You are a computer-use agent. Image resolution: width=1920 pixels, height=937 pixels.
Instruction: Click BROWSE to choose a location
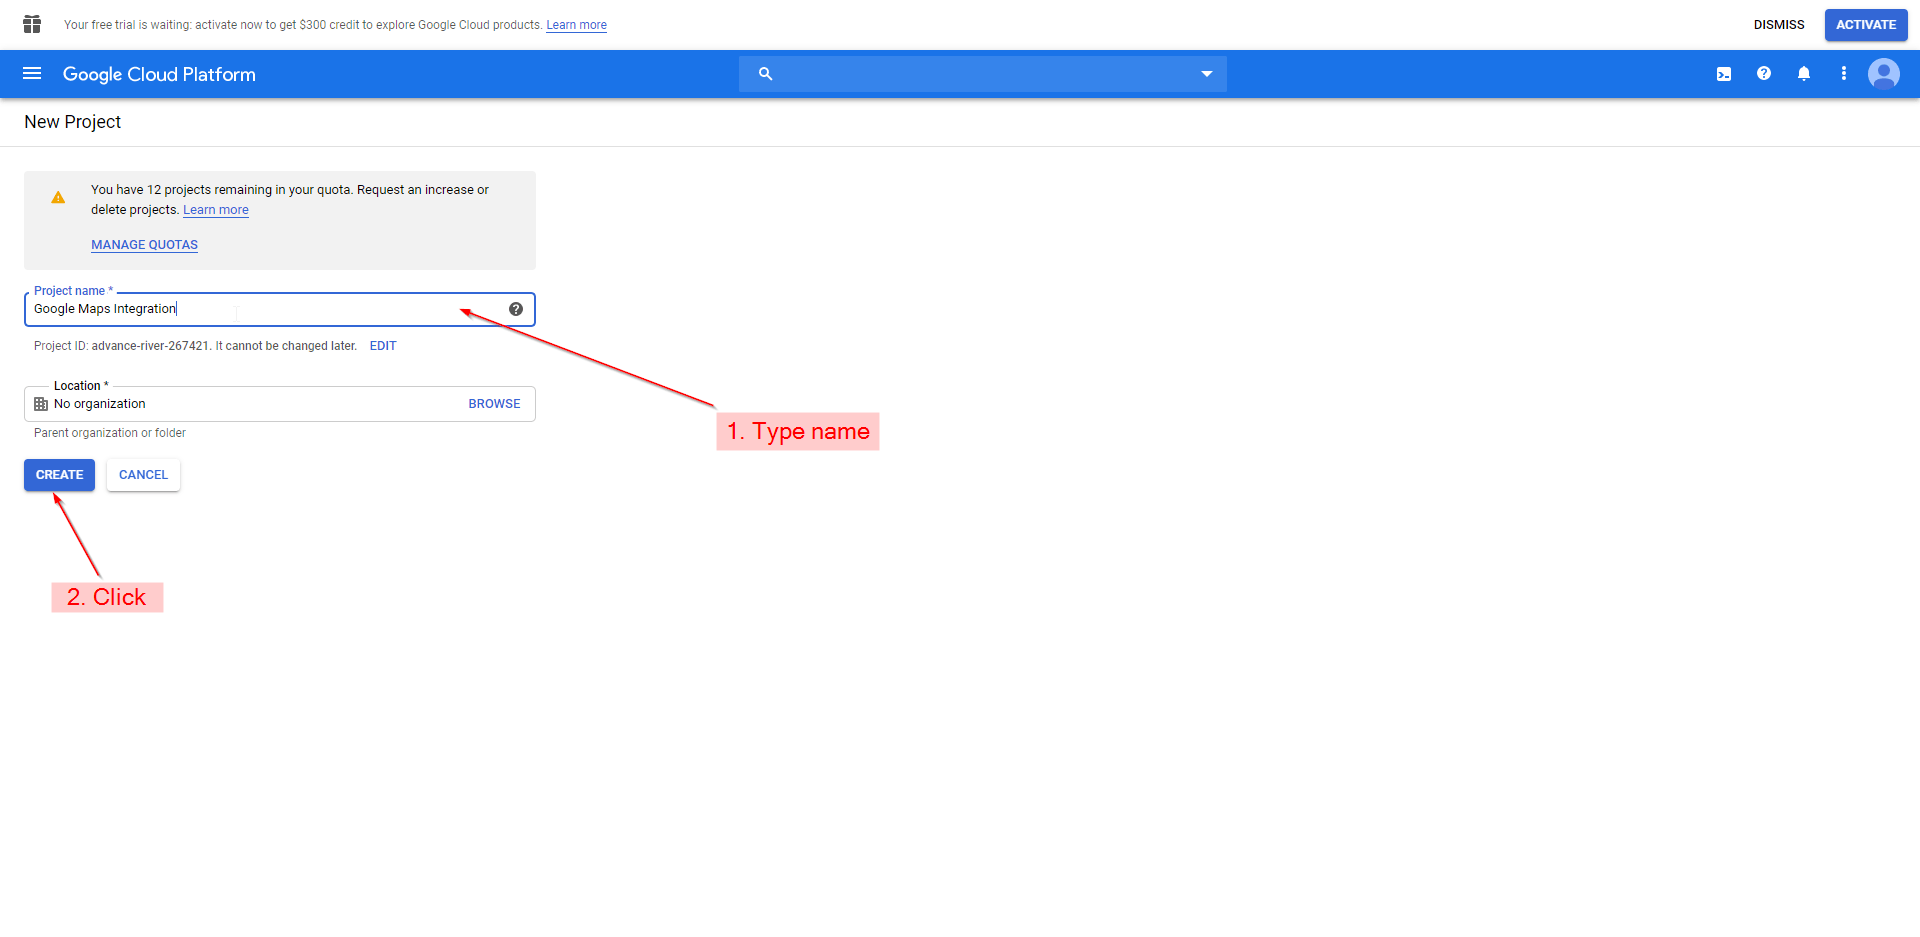(494, 404)
